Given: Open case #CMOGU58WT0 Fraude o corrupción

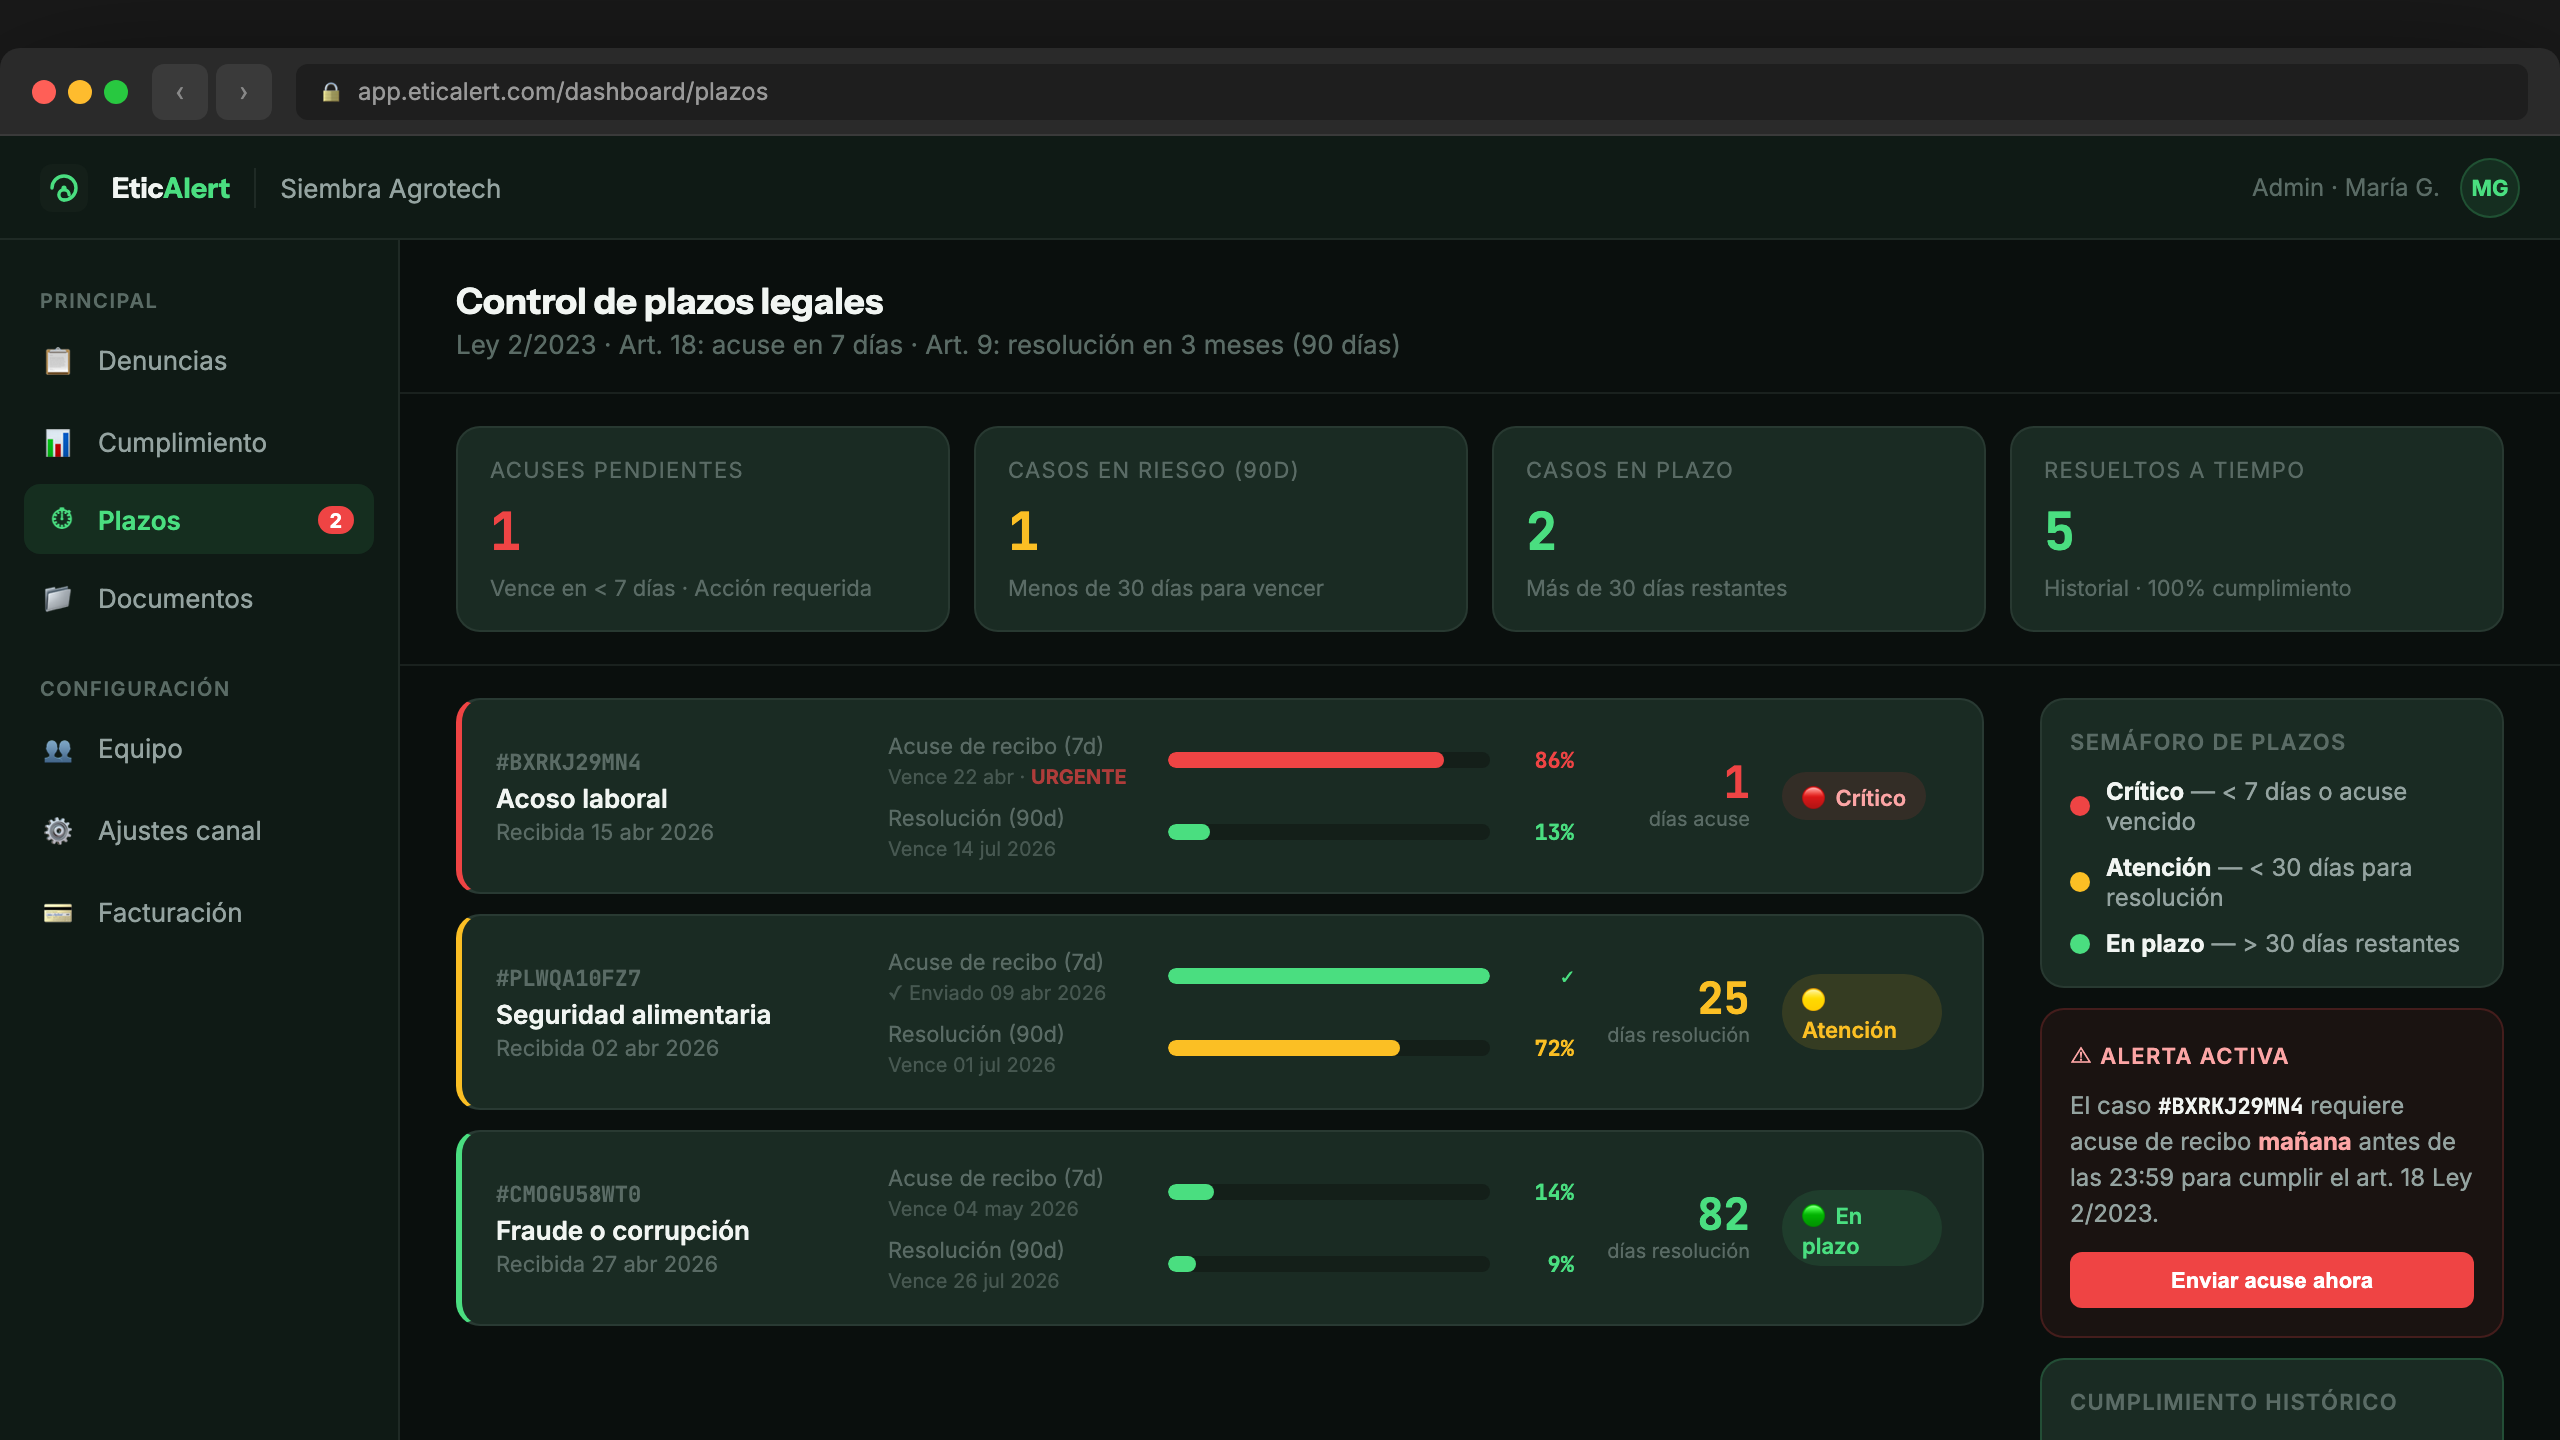Looking at the screenshot, I should pos(1220,1228).
